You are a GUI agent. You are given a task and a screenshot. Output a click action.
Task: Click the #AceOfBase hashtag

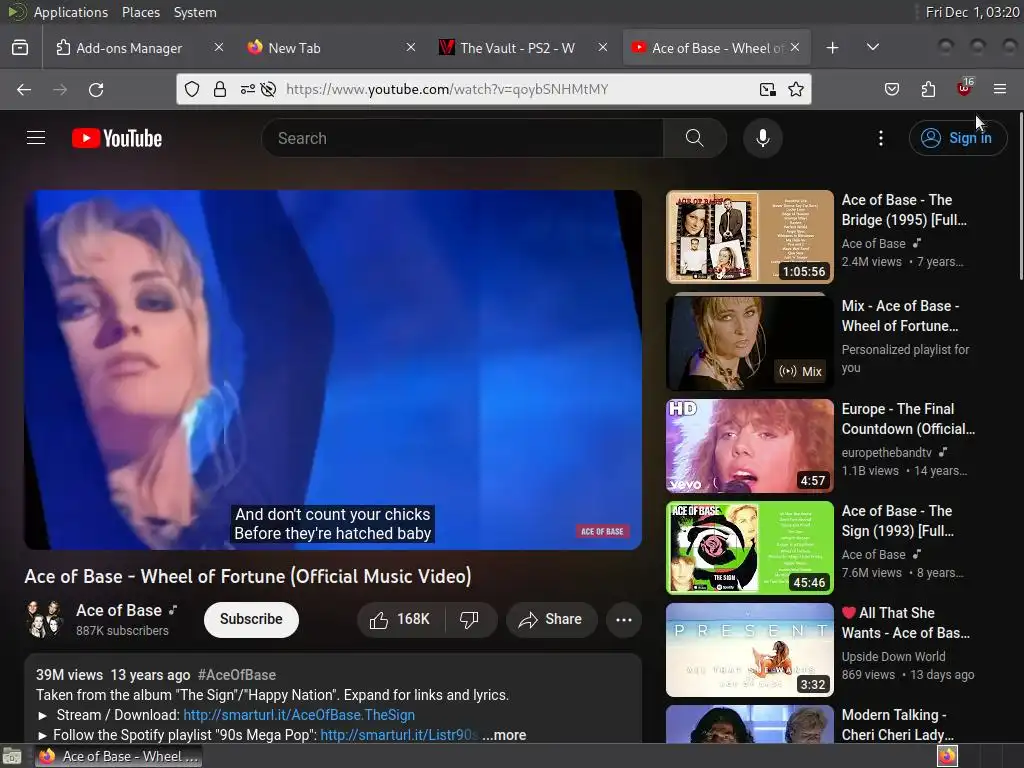pos(236,675)
